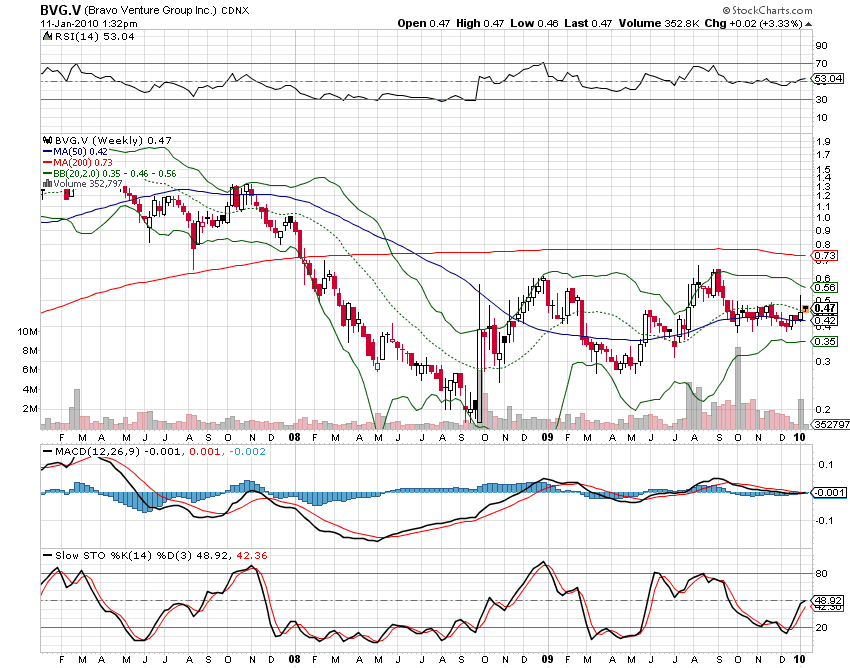850x668 pixels.
Task: Click the CDNX exchange label
Action: [235, 10]
